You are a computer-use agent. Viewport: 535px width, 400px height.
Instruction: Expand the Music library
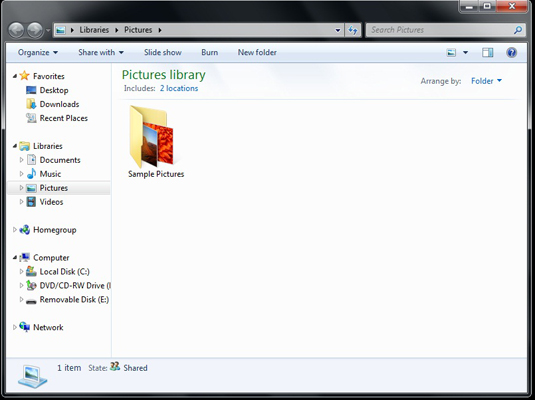pyautogui.click(x=21, y=174)
